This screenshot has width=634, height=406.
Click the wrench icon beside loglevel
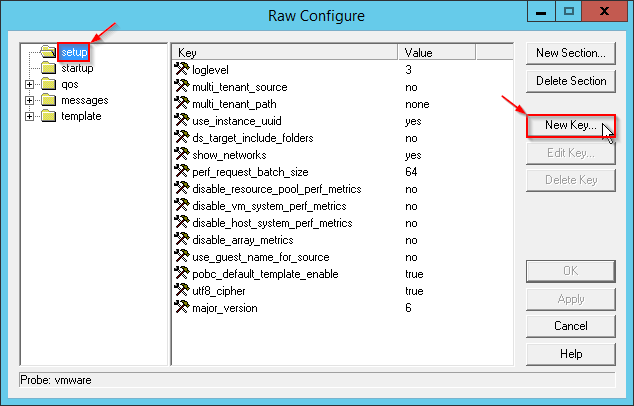tap(181, 70)
